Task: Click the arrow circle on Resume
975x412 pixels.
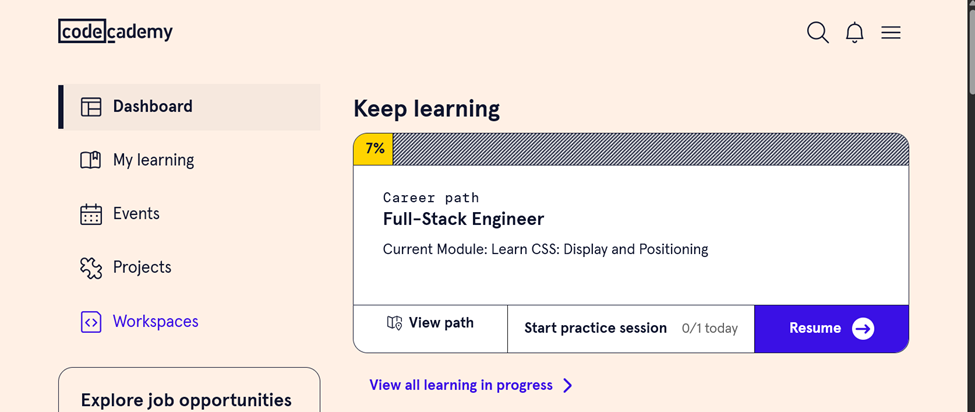Action: tap(863, 329)
